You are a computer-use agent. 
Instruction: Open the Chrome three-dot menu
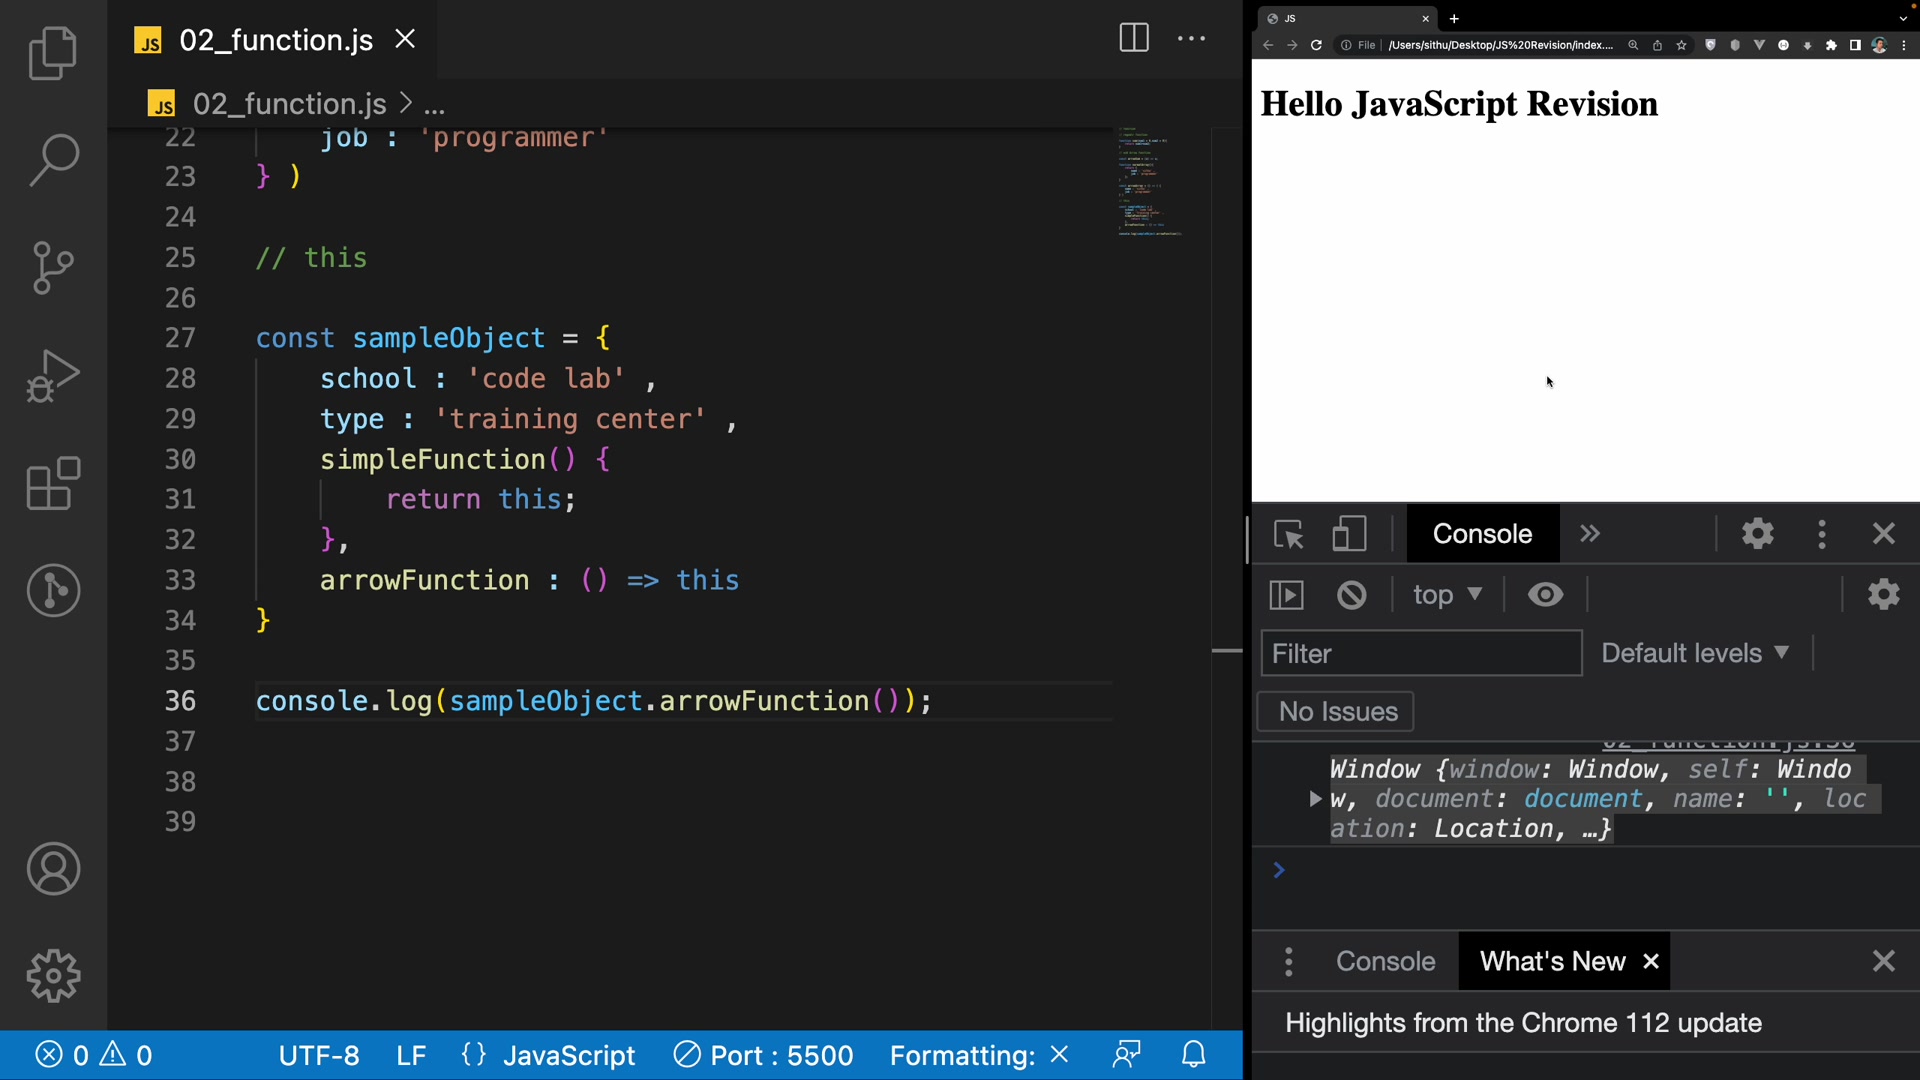pos(1903,45)
